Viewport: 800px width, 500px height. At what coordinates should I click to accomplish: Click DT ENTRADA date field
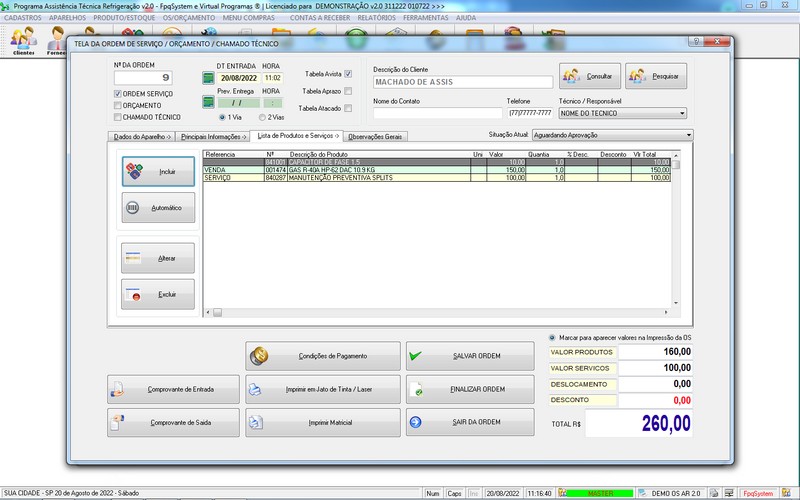click(239, 78)
